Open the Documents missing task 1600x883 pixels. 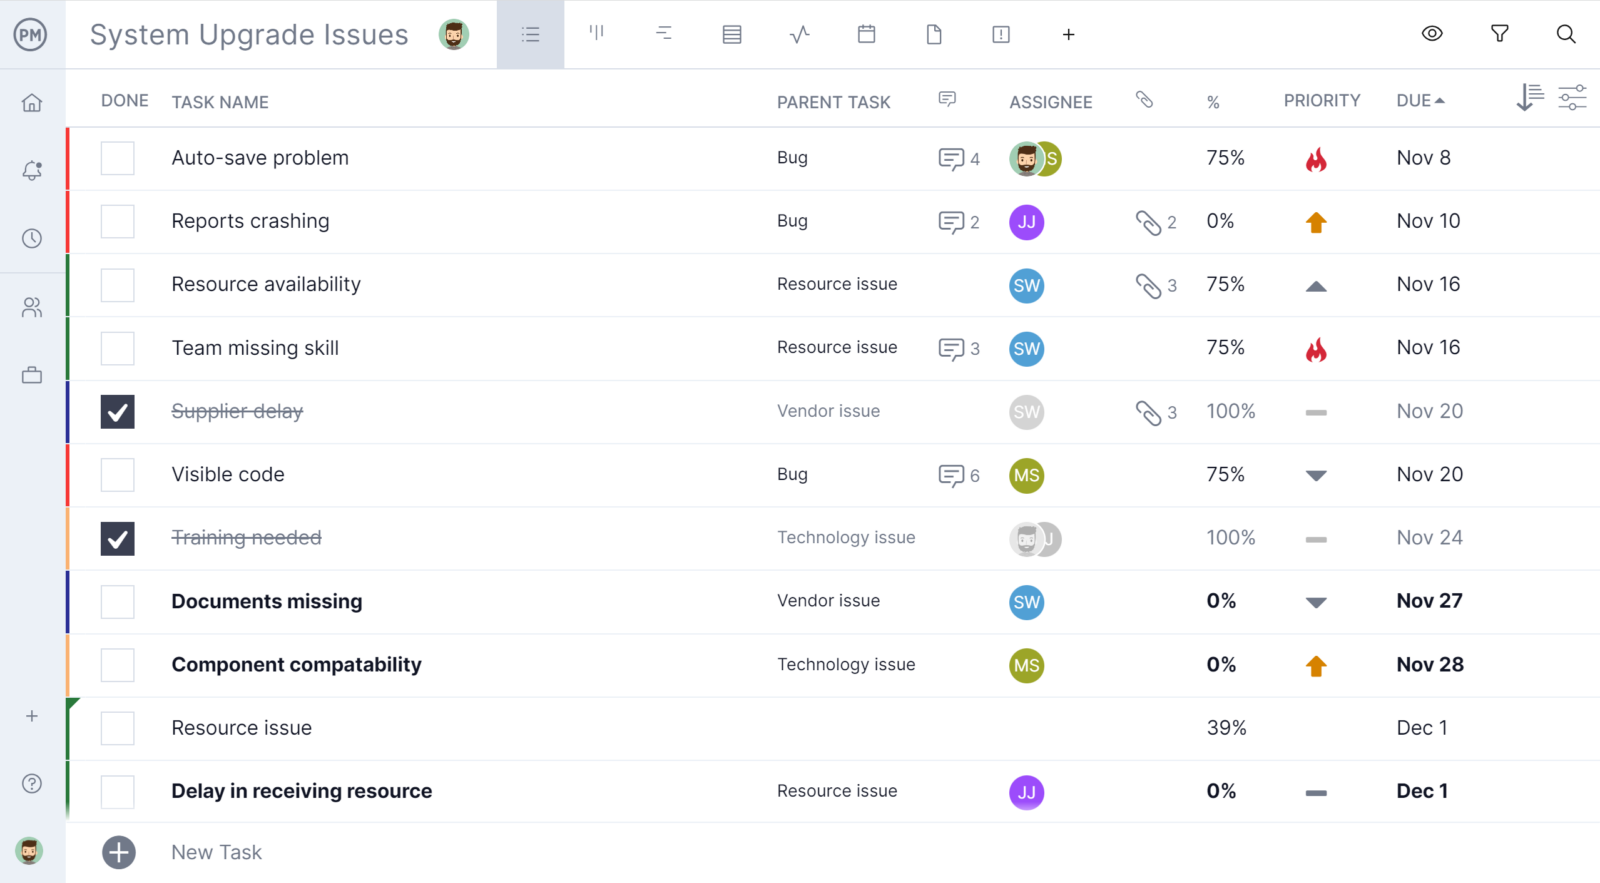tap(267, 601)
